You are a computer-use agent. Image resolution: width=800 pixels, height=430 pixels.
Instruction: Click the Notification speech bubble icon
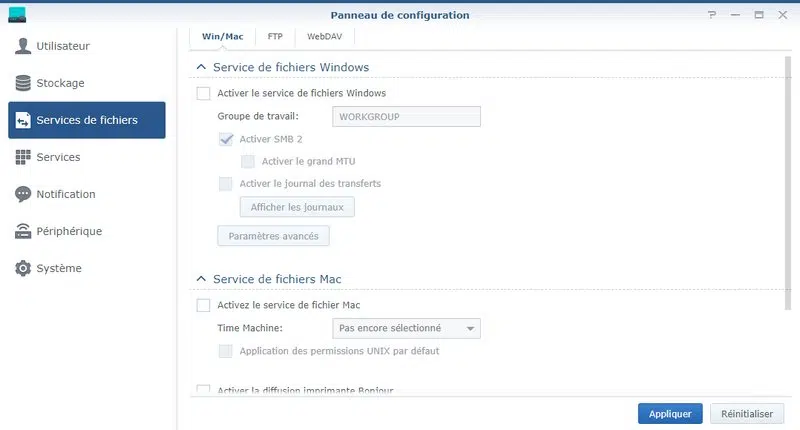click(x=23, y=194)
